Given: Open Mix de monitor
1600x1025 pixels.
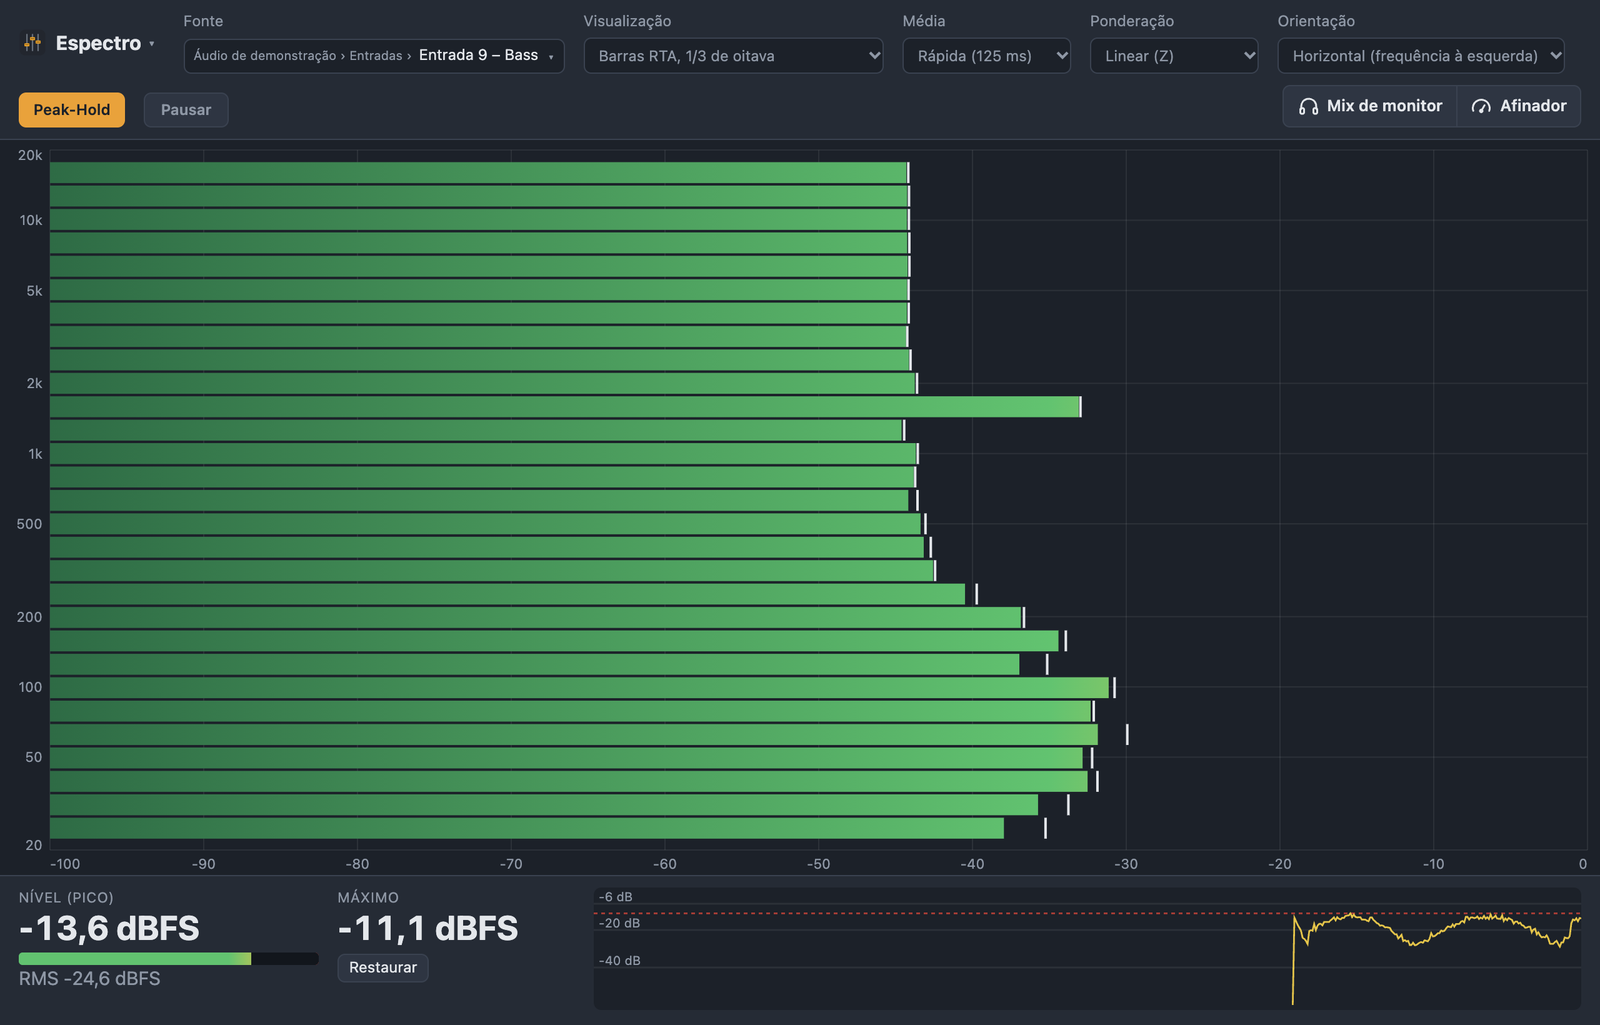Looking at the screenshot, I should 1370,106.
